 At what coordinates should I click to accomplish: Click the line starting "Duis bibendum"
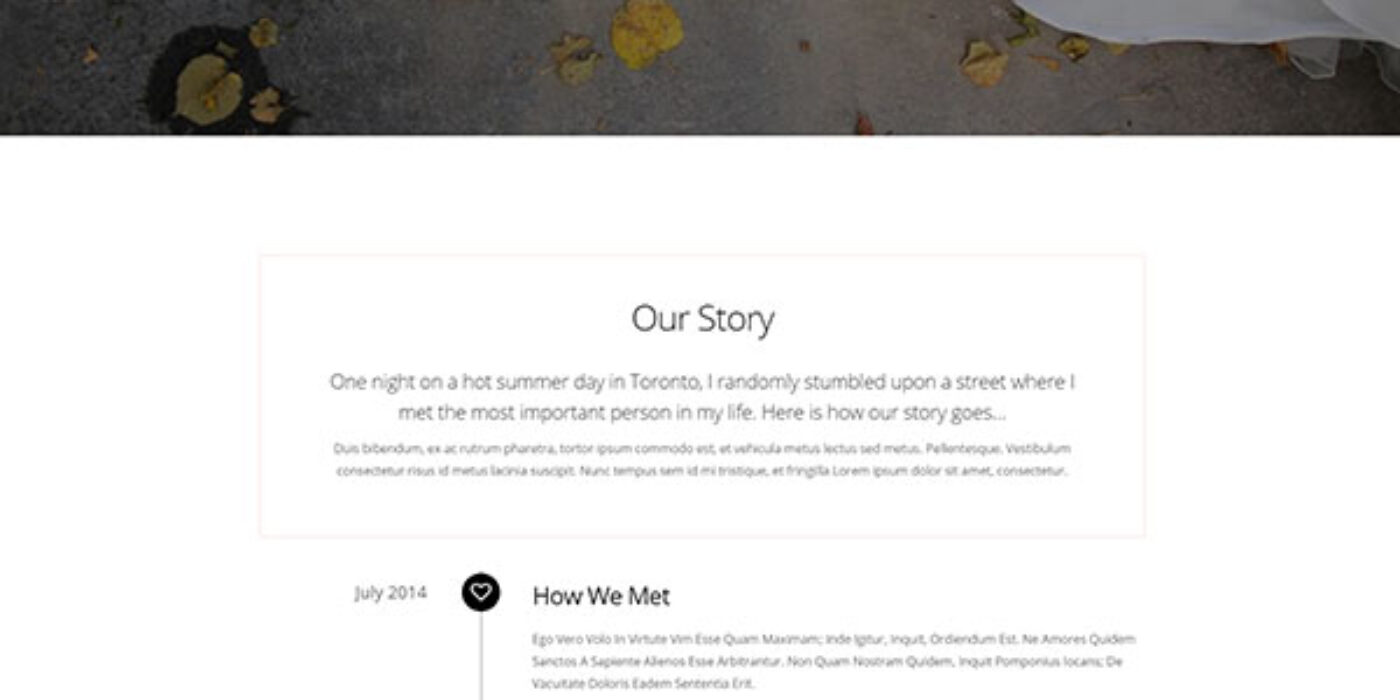(702, 449)
